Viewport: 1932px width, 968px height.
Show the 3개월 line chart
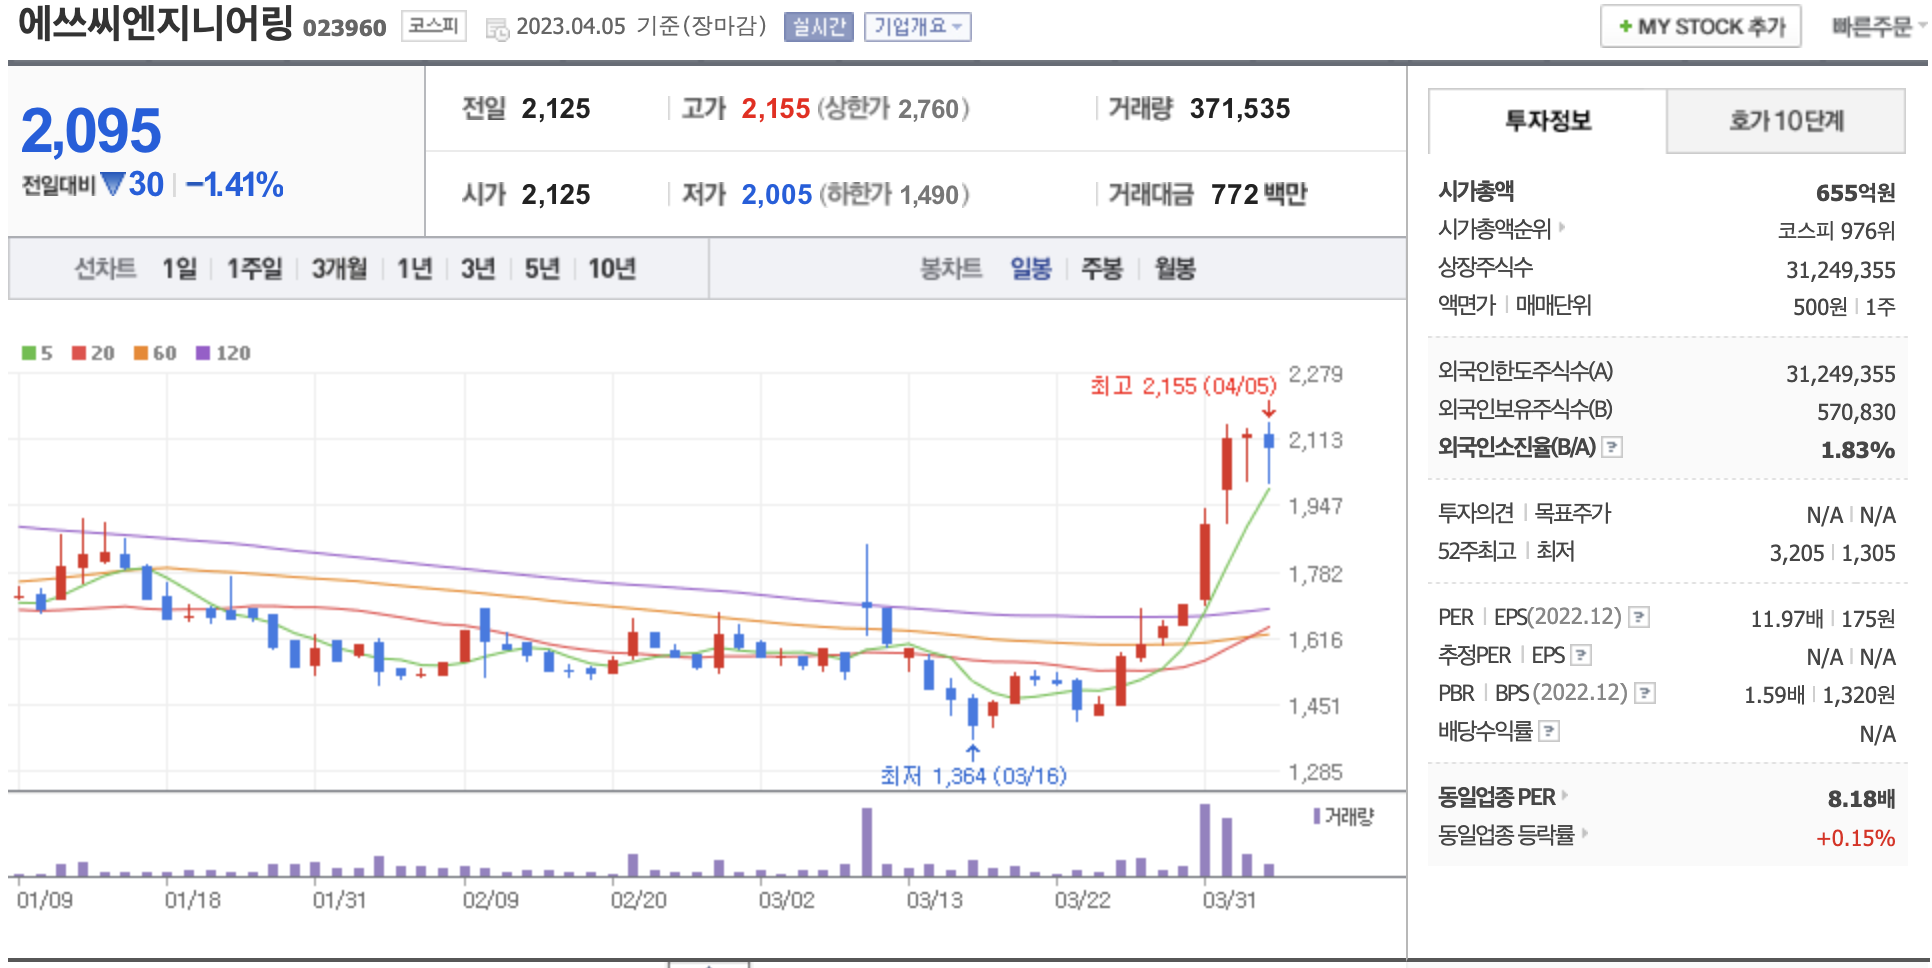point(339,268)
